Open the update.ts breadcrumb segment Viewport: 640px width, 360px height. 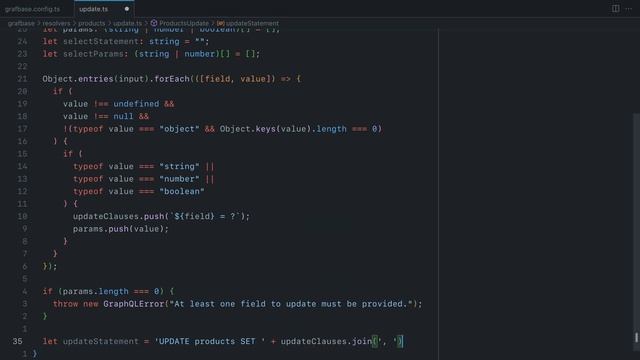[127, 23]
